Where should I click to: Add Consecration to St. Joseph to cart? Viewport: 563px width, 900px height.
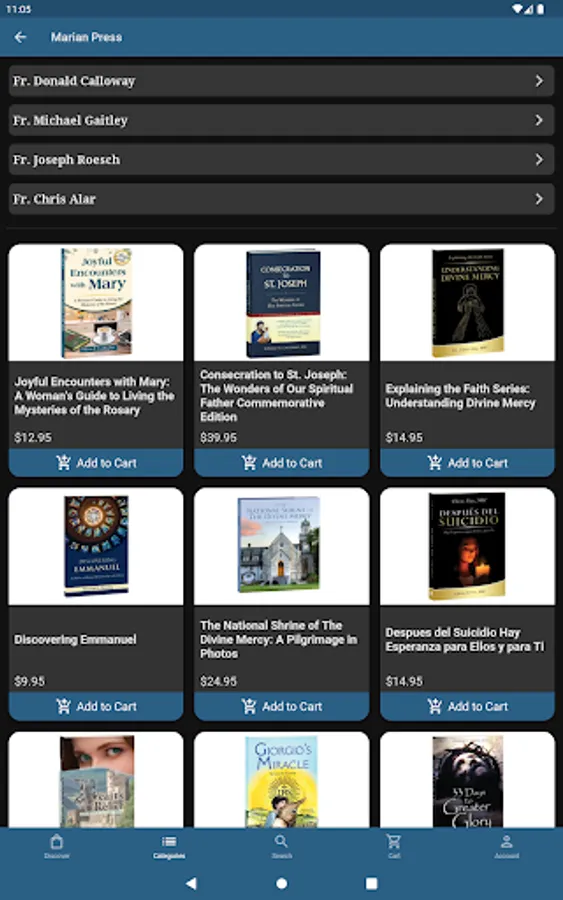pos(281,463)
